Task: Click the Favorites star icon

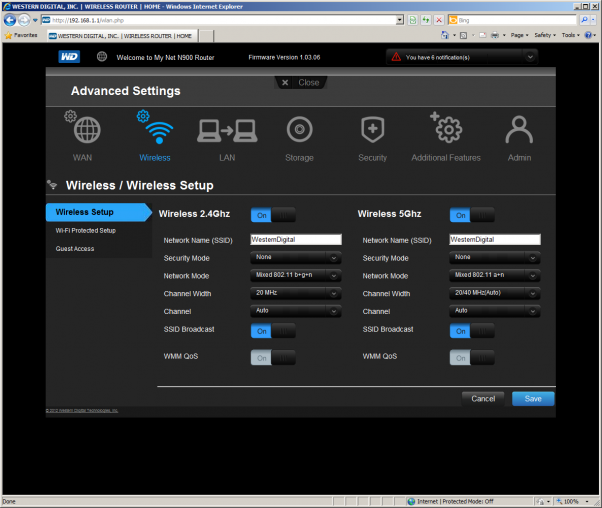Action: pos(8,35)
